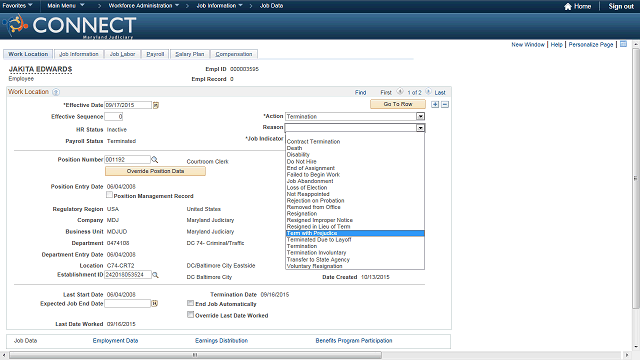Check Position Management Record checkbox
Screen dimensions: 640x360
[x=109, y=195]
